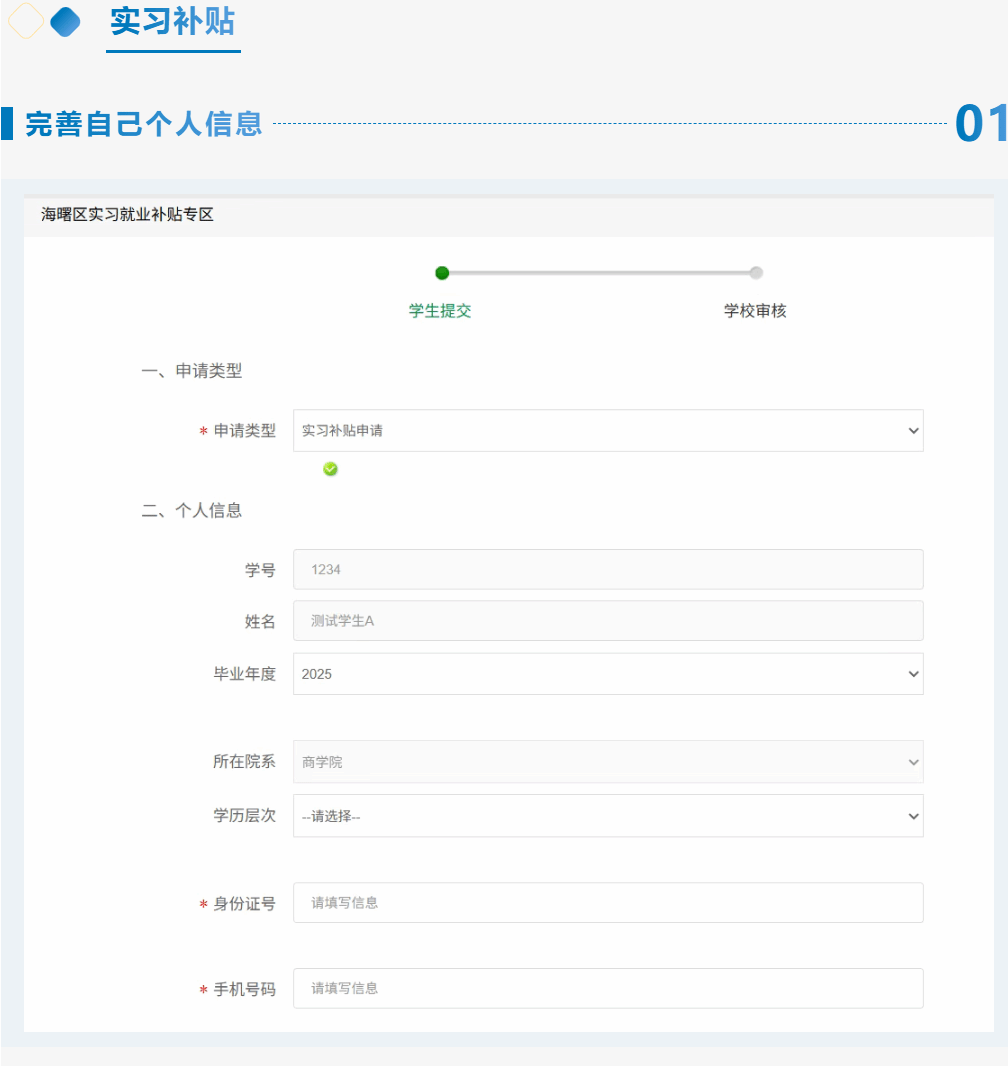Click the blue diamond icon beside 实习补贴
Screen dimensions: 1008x1066
point(65,21)
